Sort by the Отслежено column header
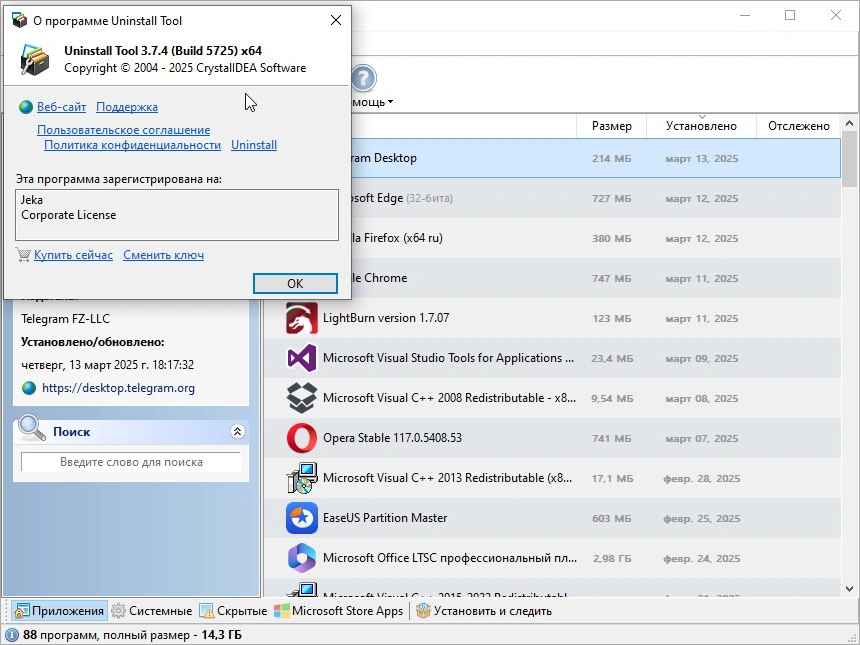 pyautogui.click(x=799, y=126)
